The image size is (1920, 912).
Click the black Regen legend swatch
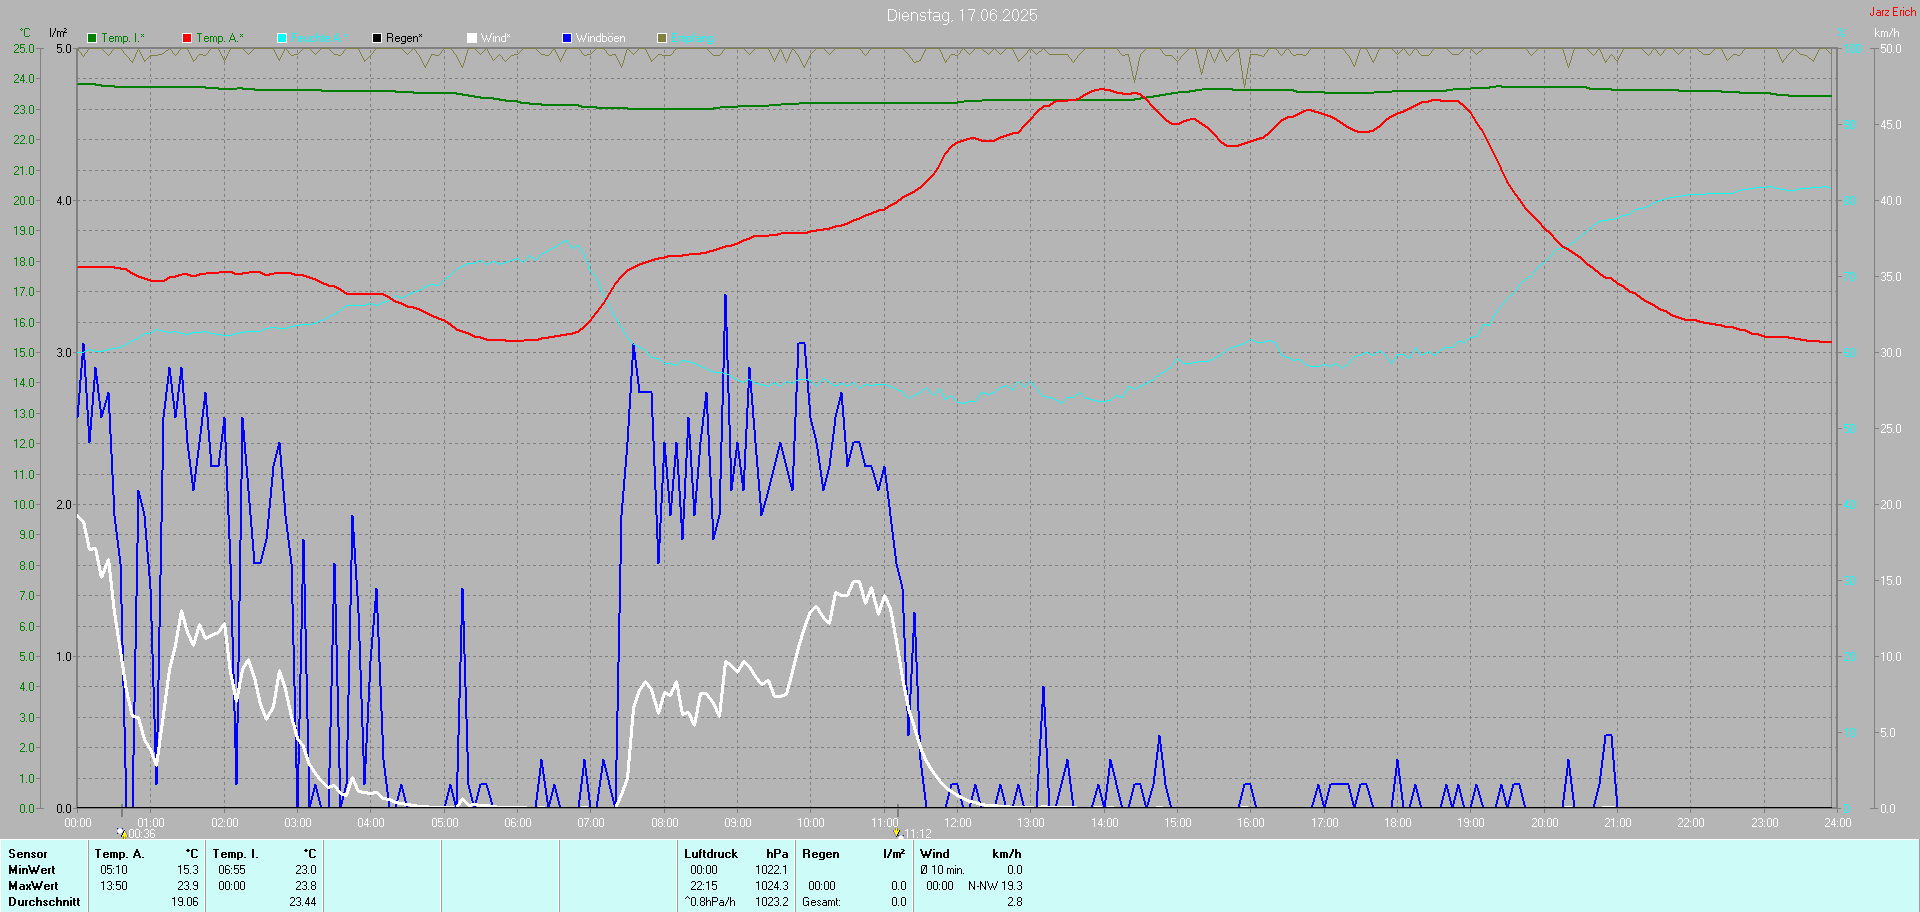(377, 38)
